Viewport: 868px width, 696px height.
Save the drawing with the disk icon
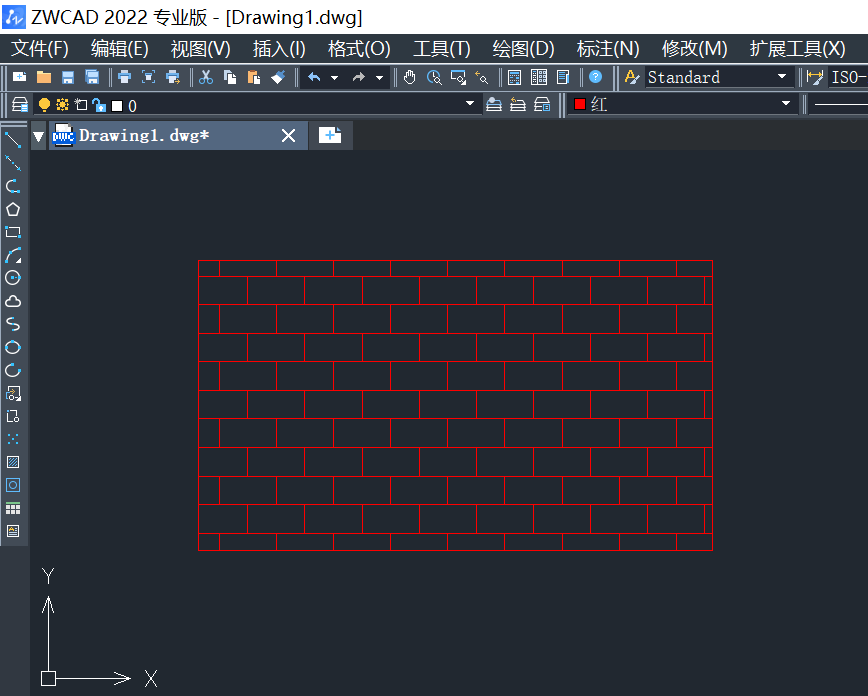click(x=68, y=77)
